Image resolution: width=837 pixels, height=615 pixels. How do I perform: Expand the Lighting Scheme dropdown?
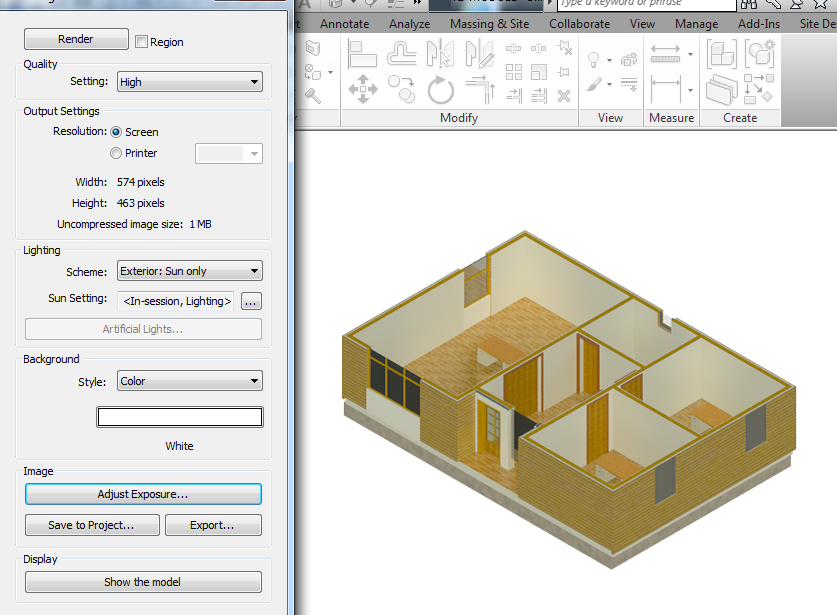point(189,271)
